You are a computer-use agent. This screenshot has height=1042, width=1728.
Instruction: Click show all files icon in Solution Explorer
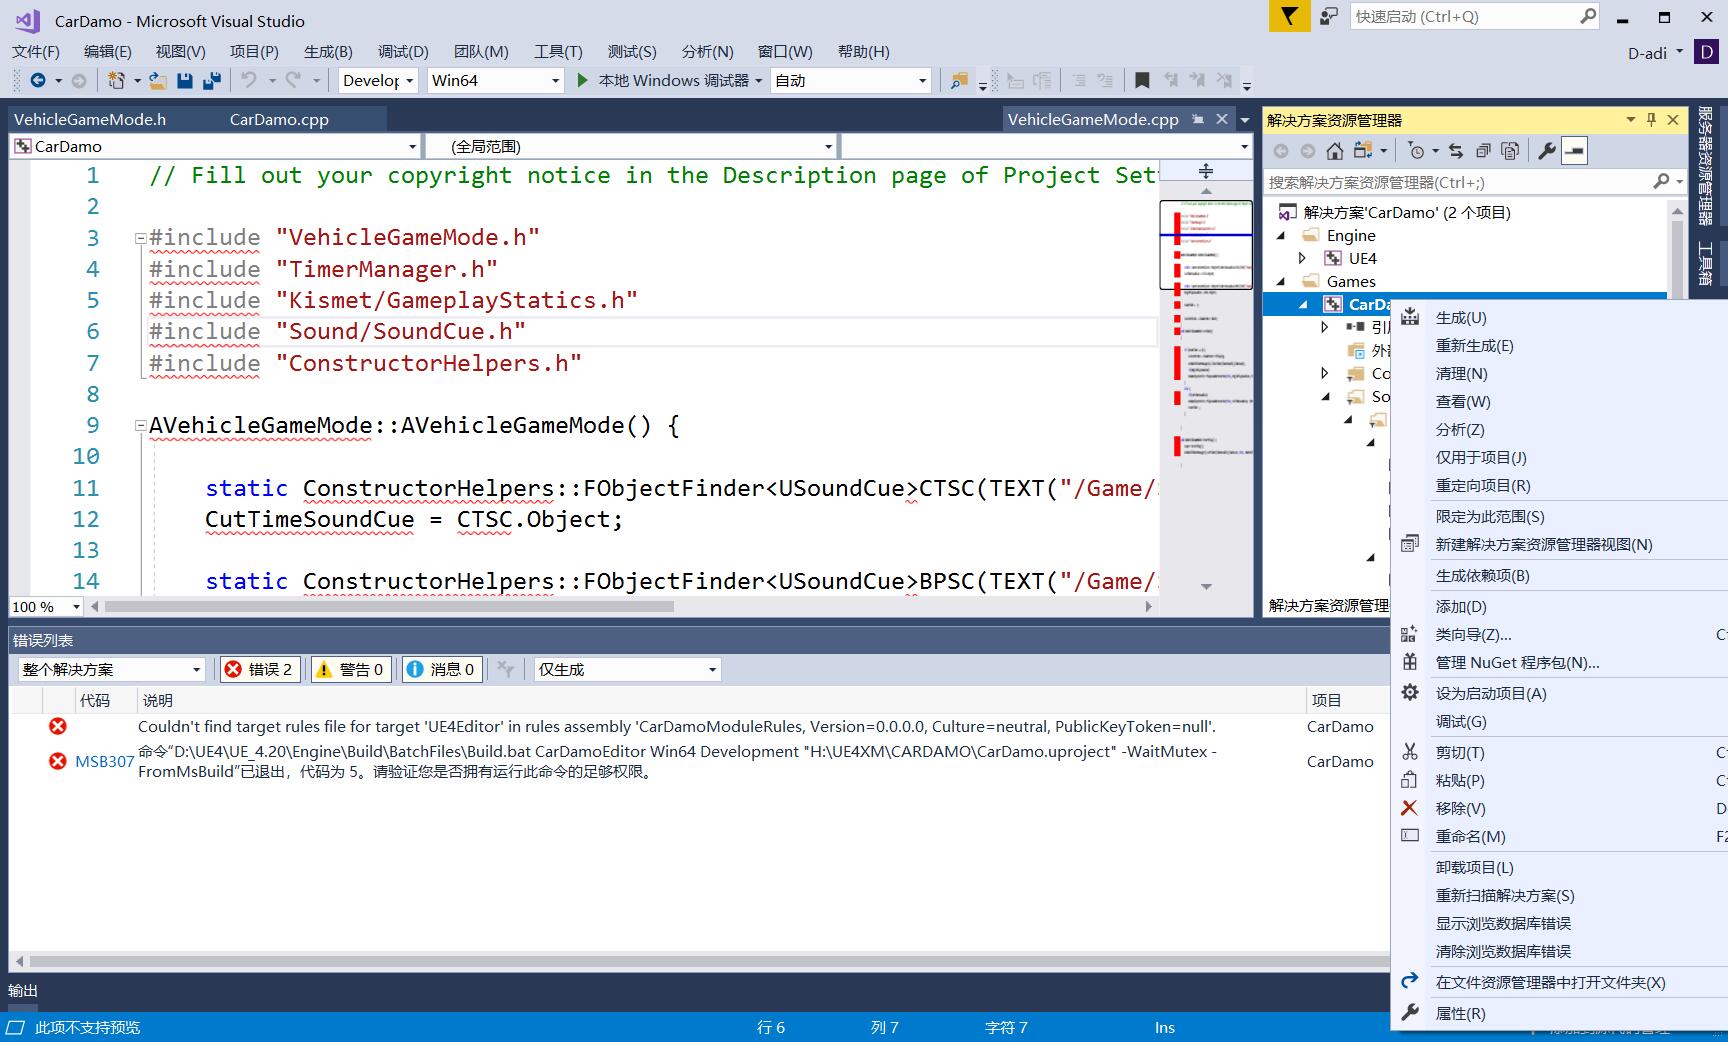pyautogui.click(x=1510, y=151)
